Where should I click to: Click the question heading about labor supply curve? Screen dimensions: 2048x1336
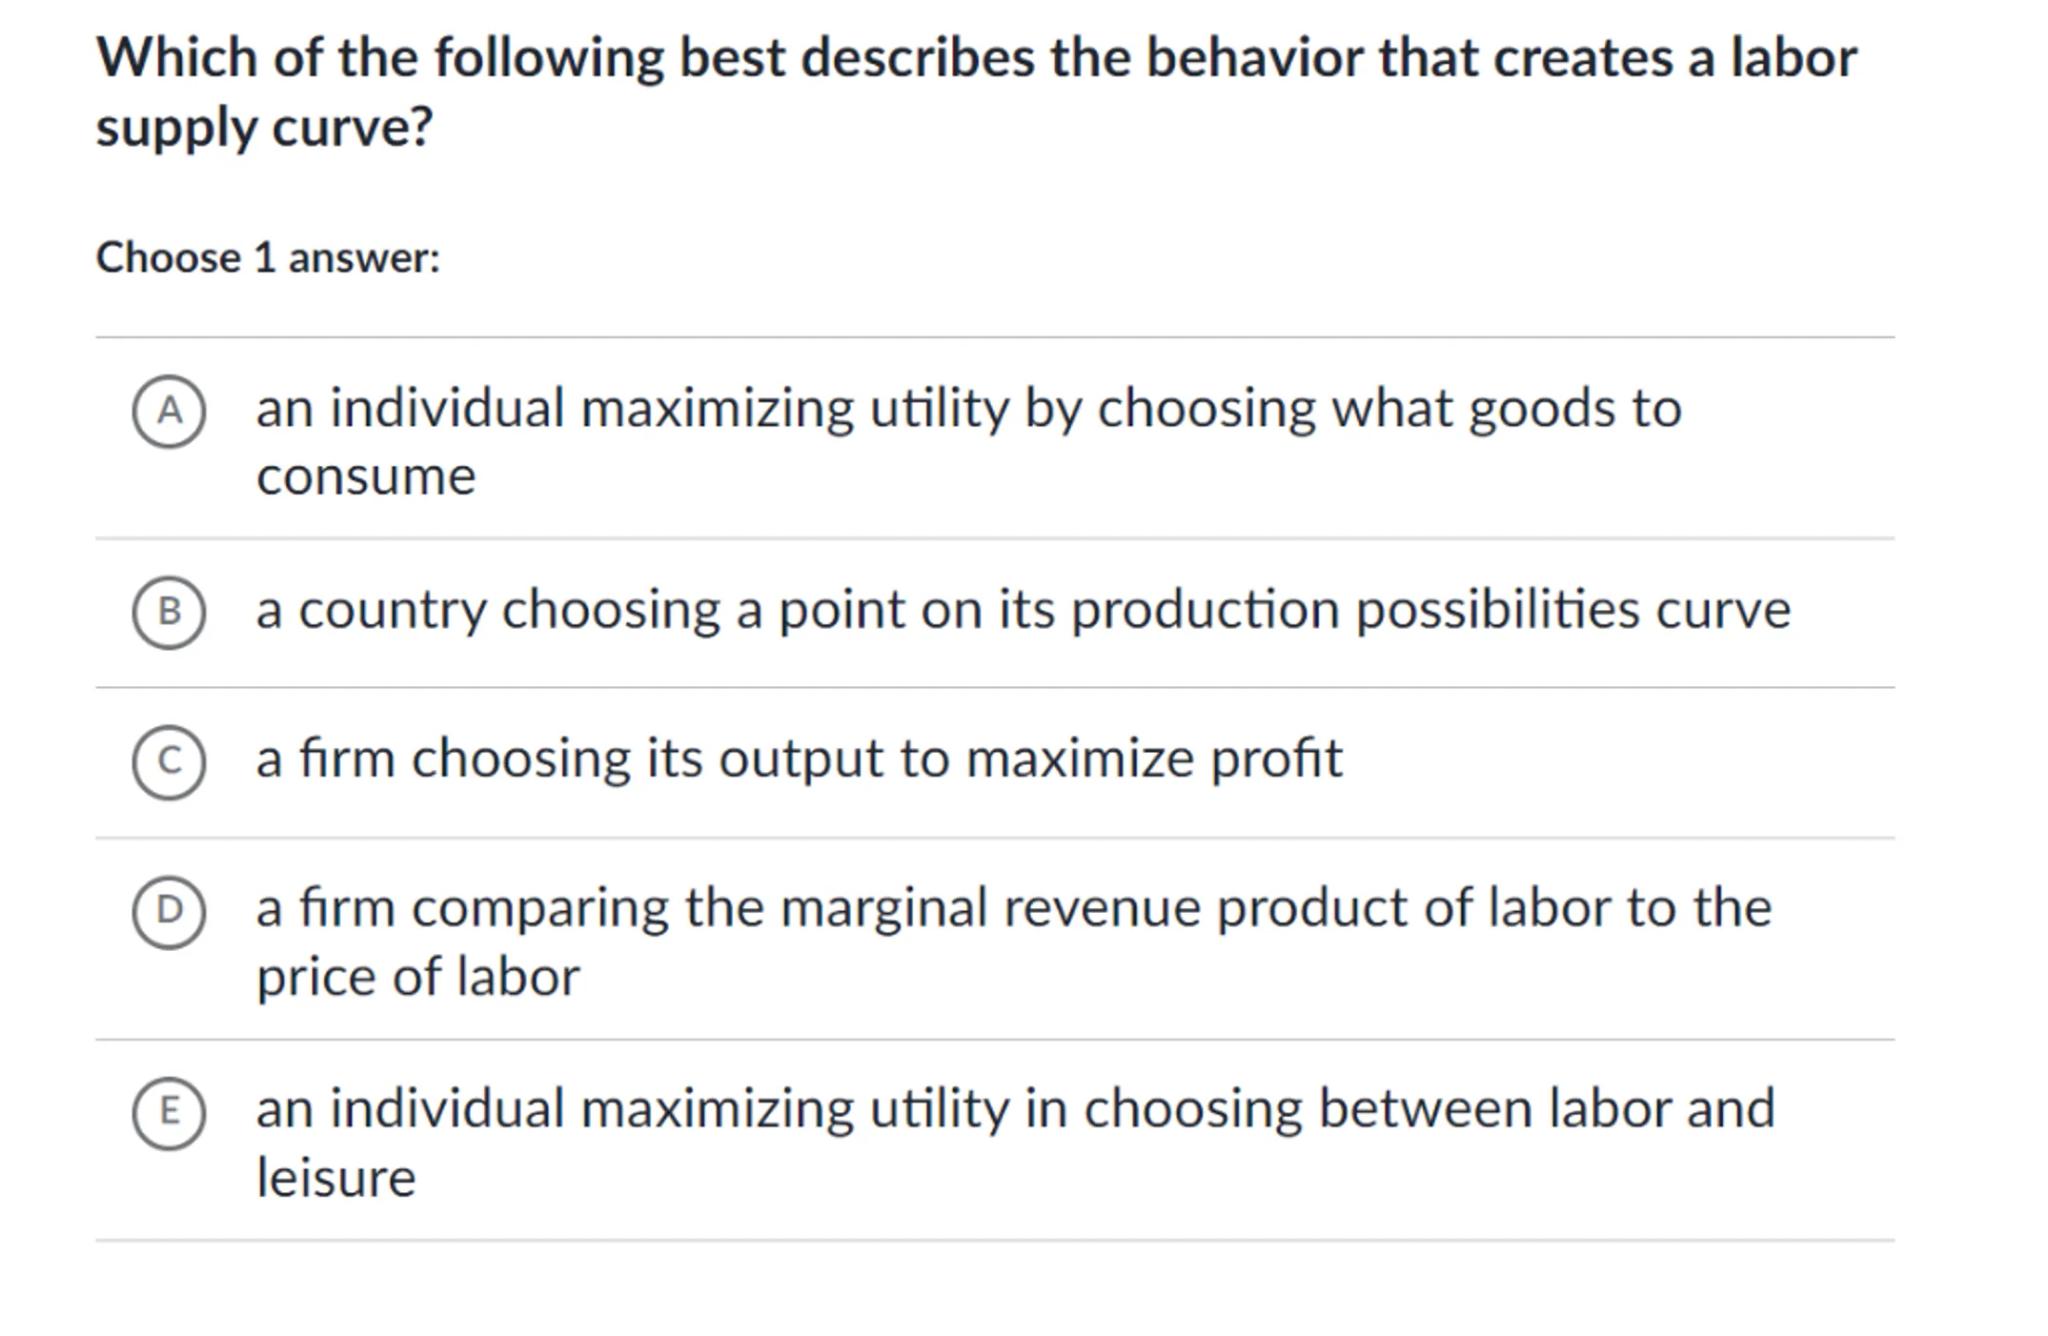pyautogui.click(x=975, y=58)
